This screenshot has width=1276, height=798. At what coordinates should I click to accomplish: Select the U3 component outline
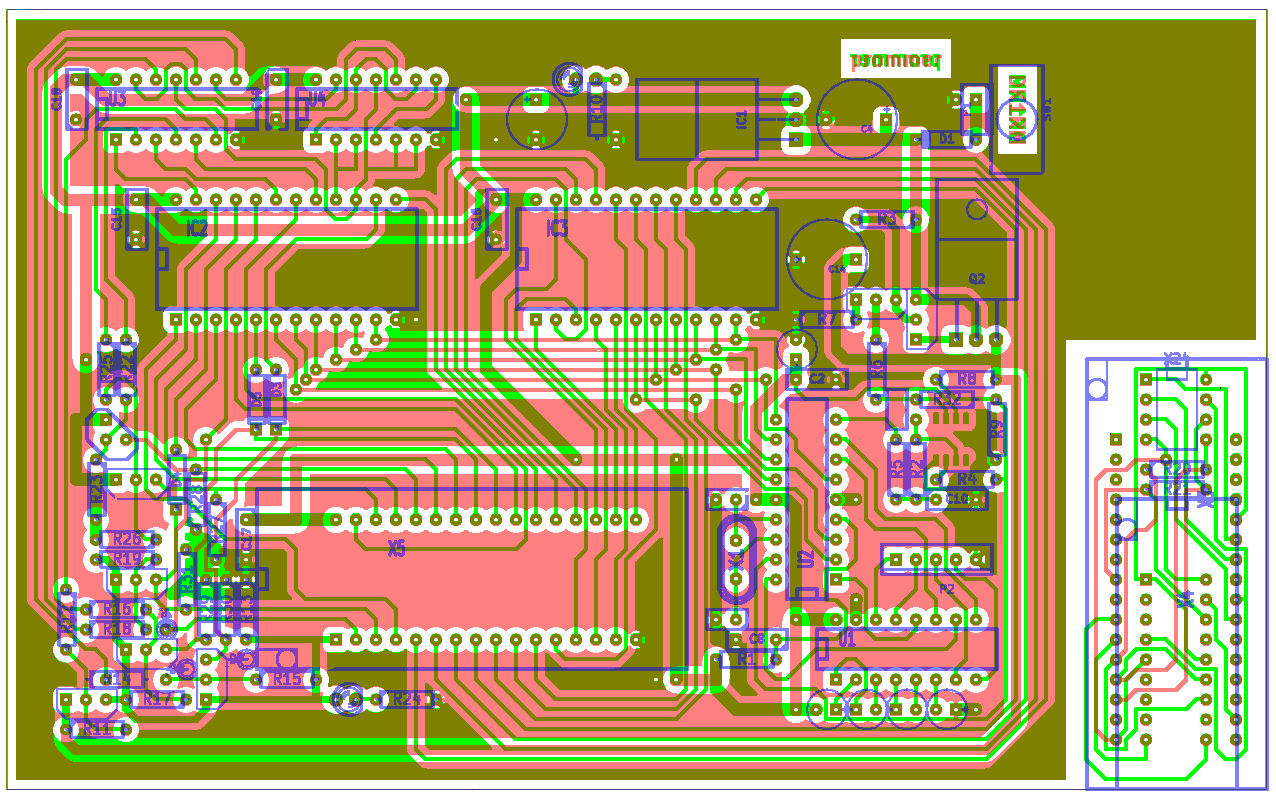click(176, 108)
